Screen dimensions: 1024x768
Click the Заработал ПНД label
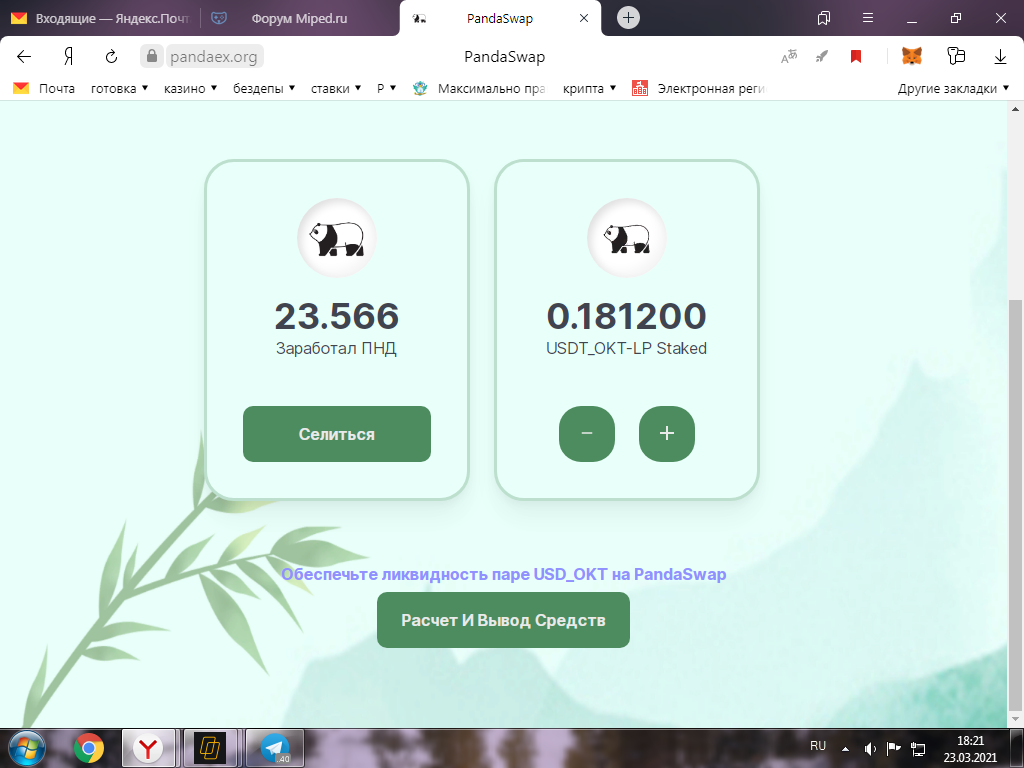[x=336, y=348]
